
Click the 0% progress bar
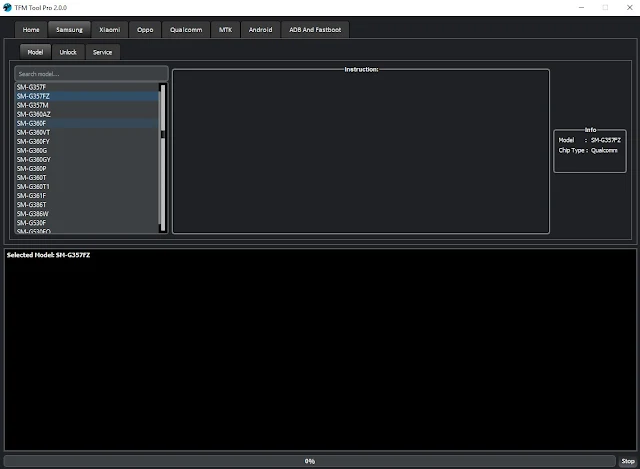pyautogui.click(x=309, y=461)
